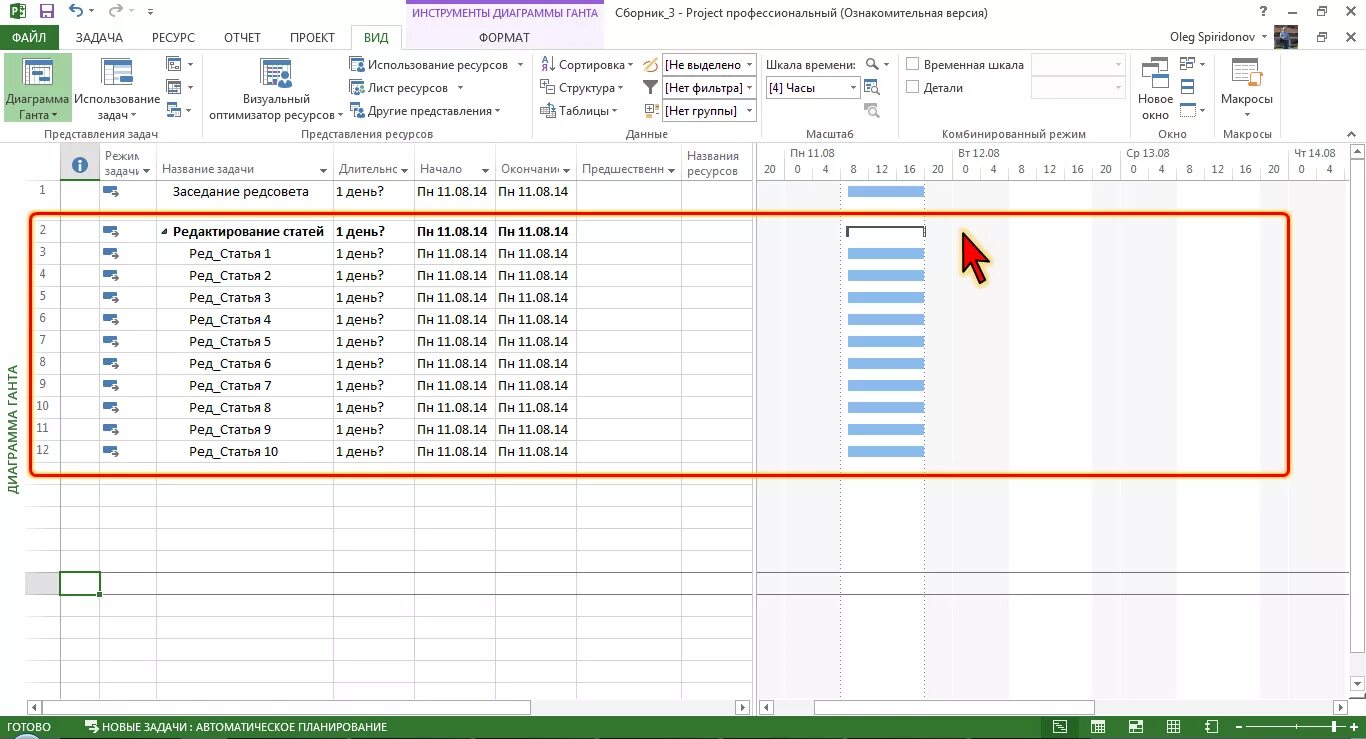Click the zoom entire project icon
1366x739 pixels.
coord(872,88)
